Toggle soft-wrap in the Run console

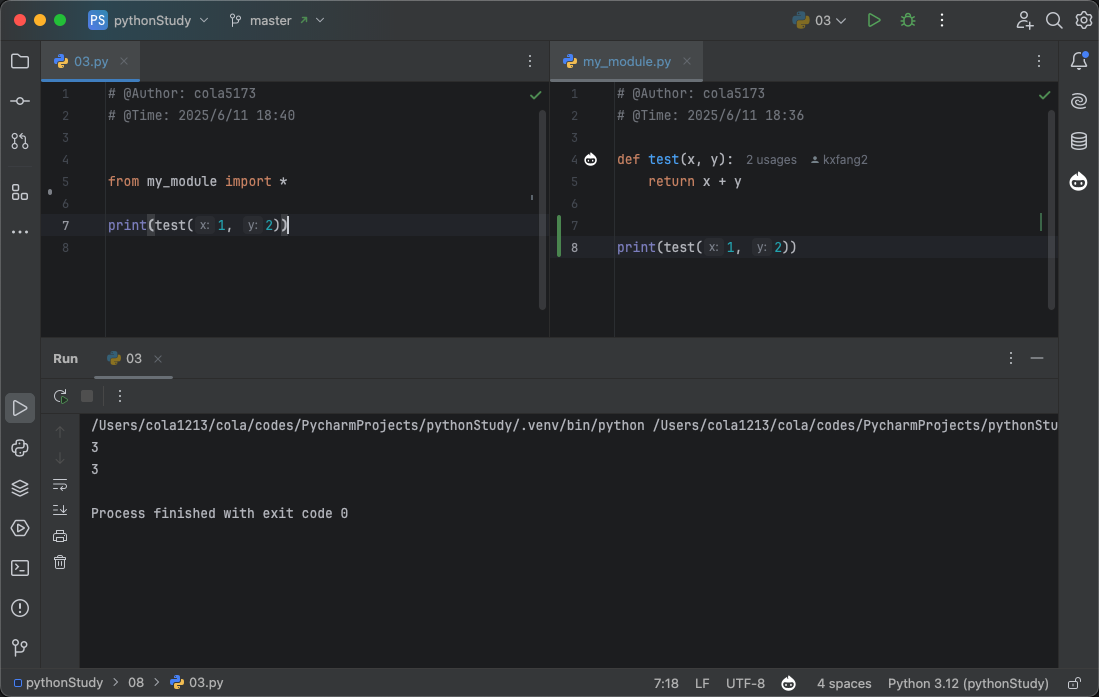pos(60,485)
